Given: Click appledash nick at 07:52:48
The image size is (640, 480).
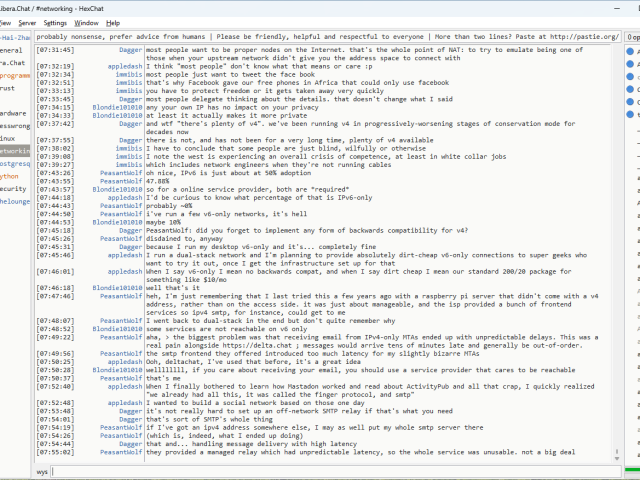Looking at the screenshot, I should point(125,403).
